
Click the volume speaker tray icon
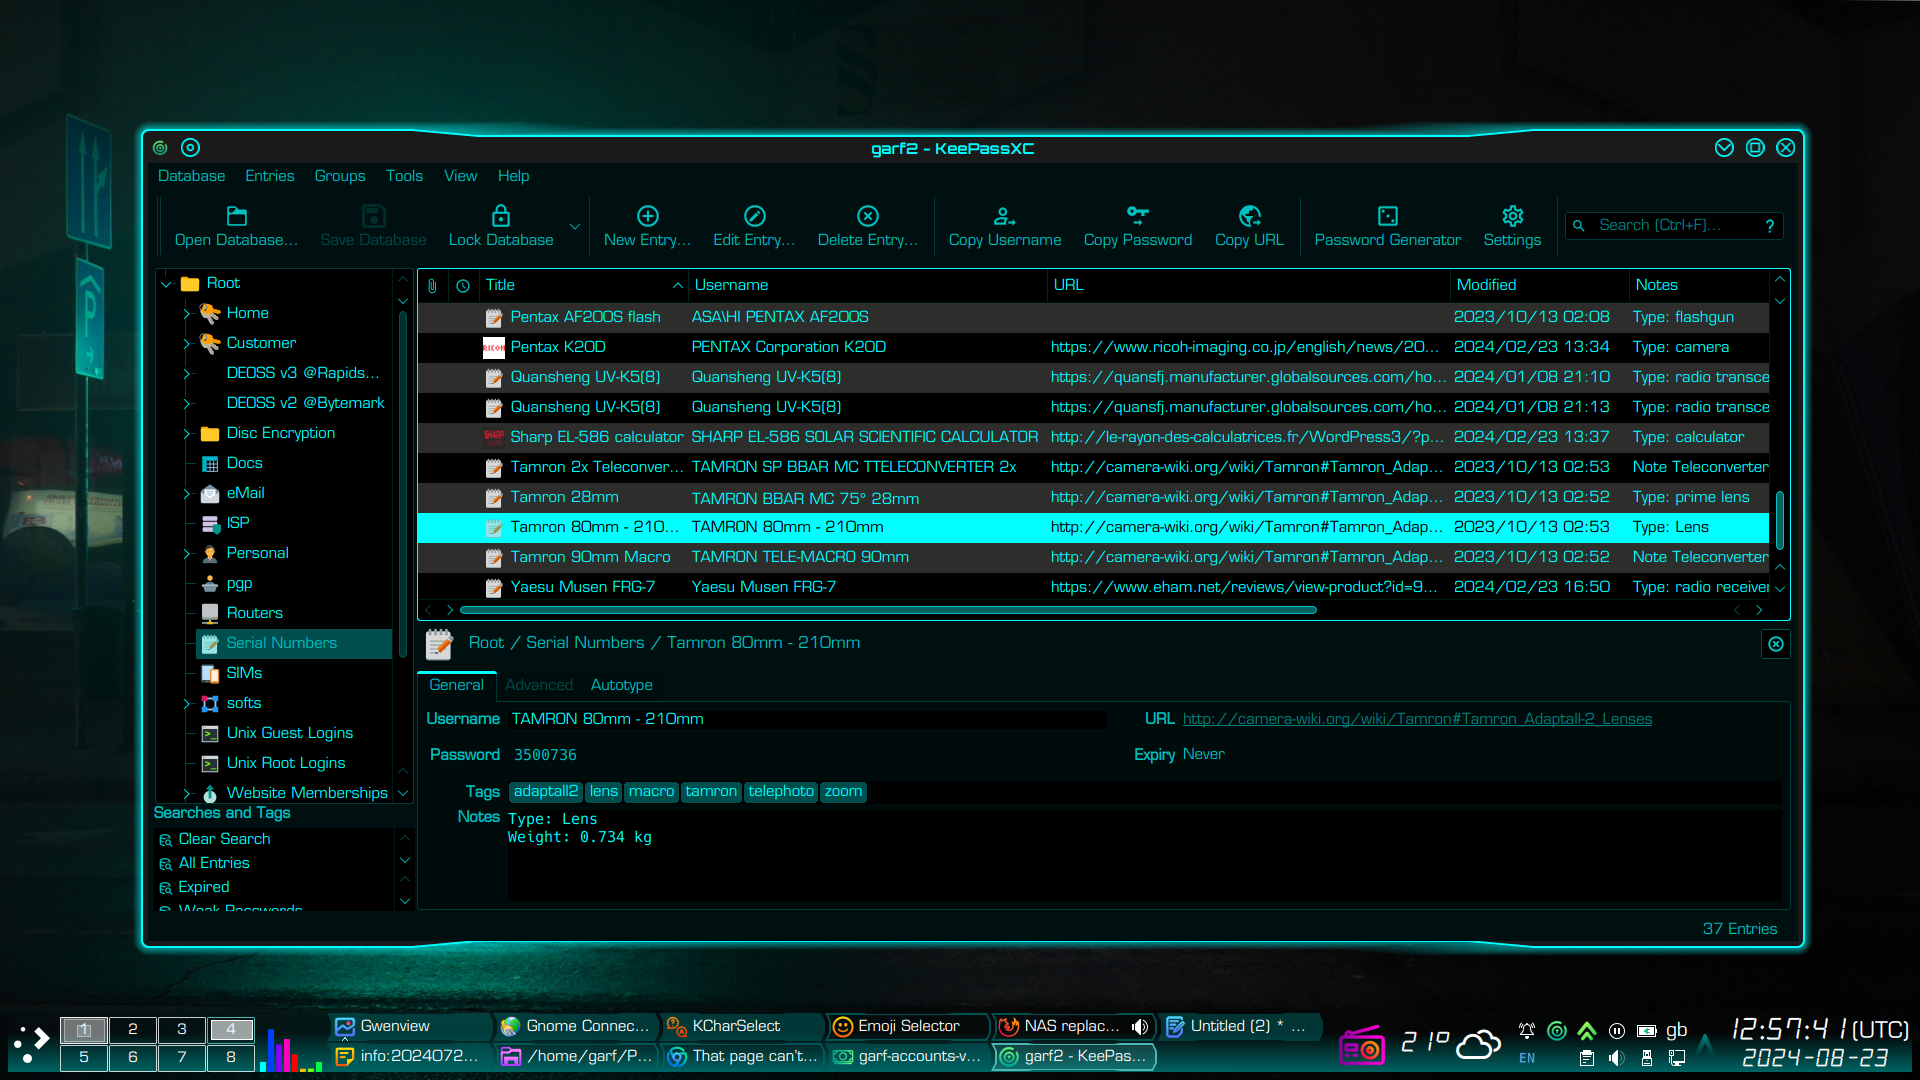point(1616,1058)
